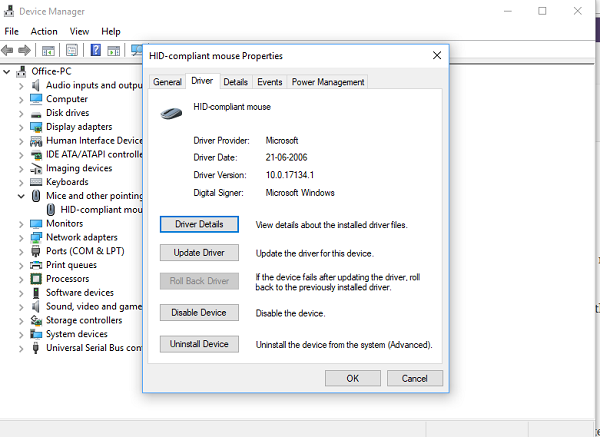Expand the Universal Serial Bus controllers node
This screenshot has height=437, width=600.
coord(21,348)
